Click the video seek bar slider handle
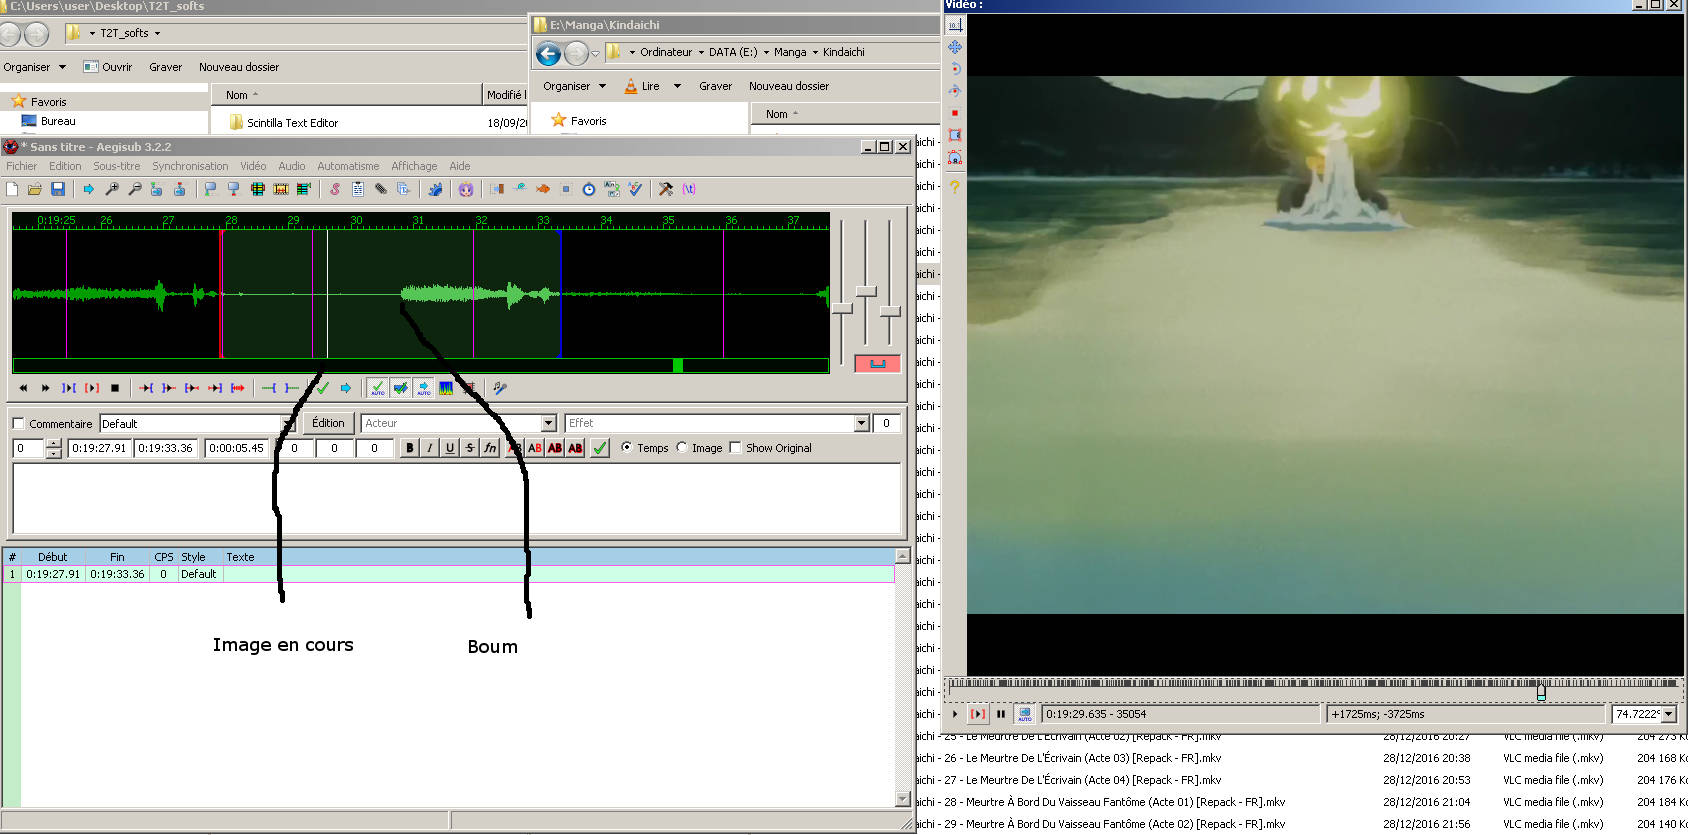The height and width of the screenshot is (835, 1688). tap(1541, 691)
